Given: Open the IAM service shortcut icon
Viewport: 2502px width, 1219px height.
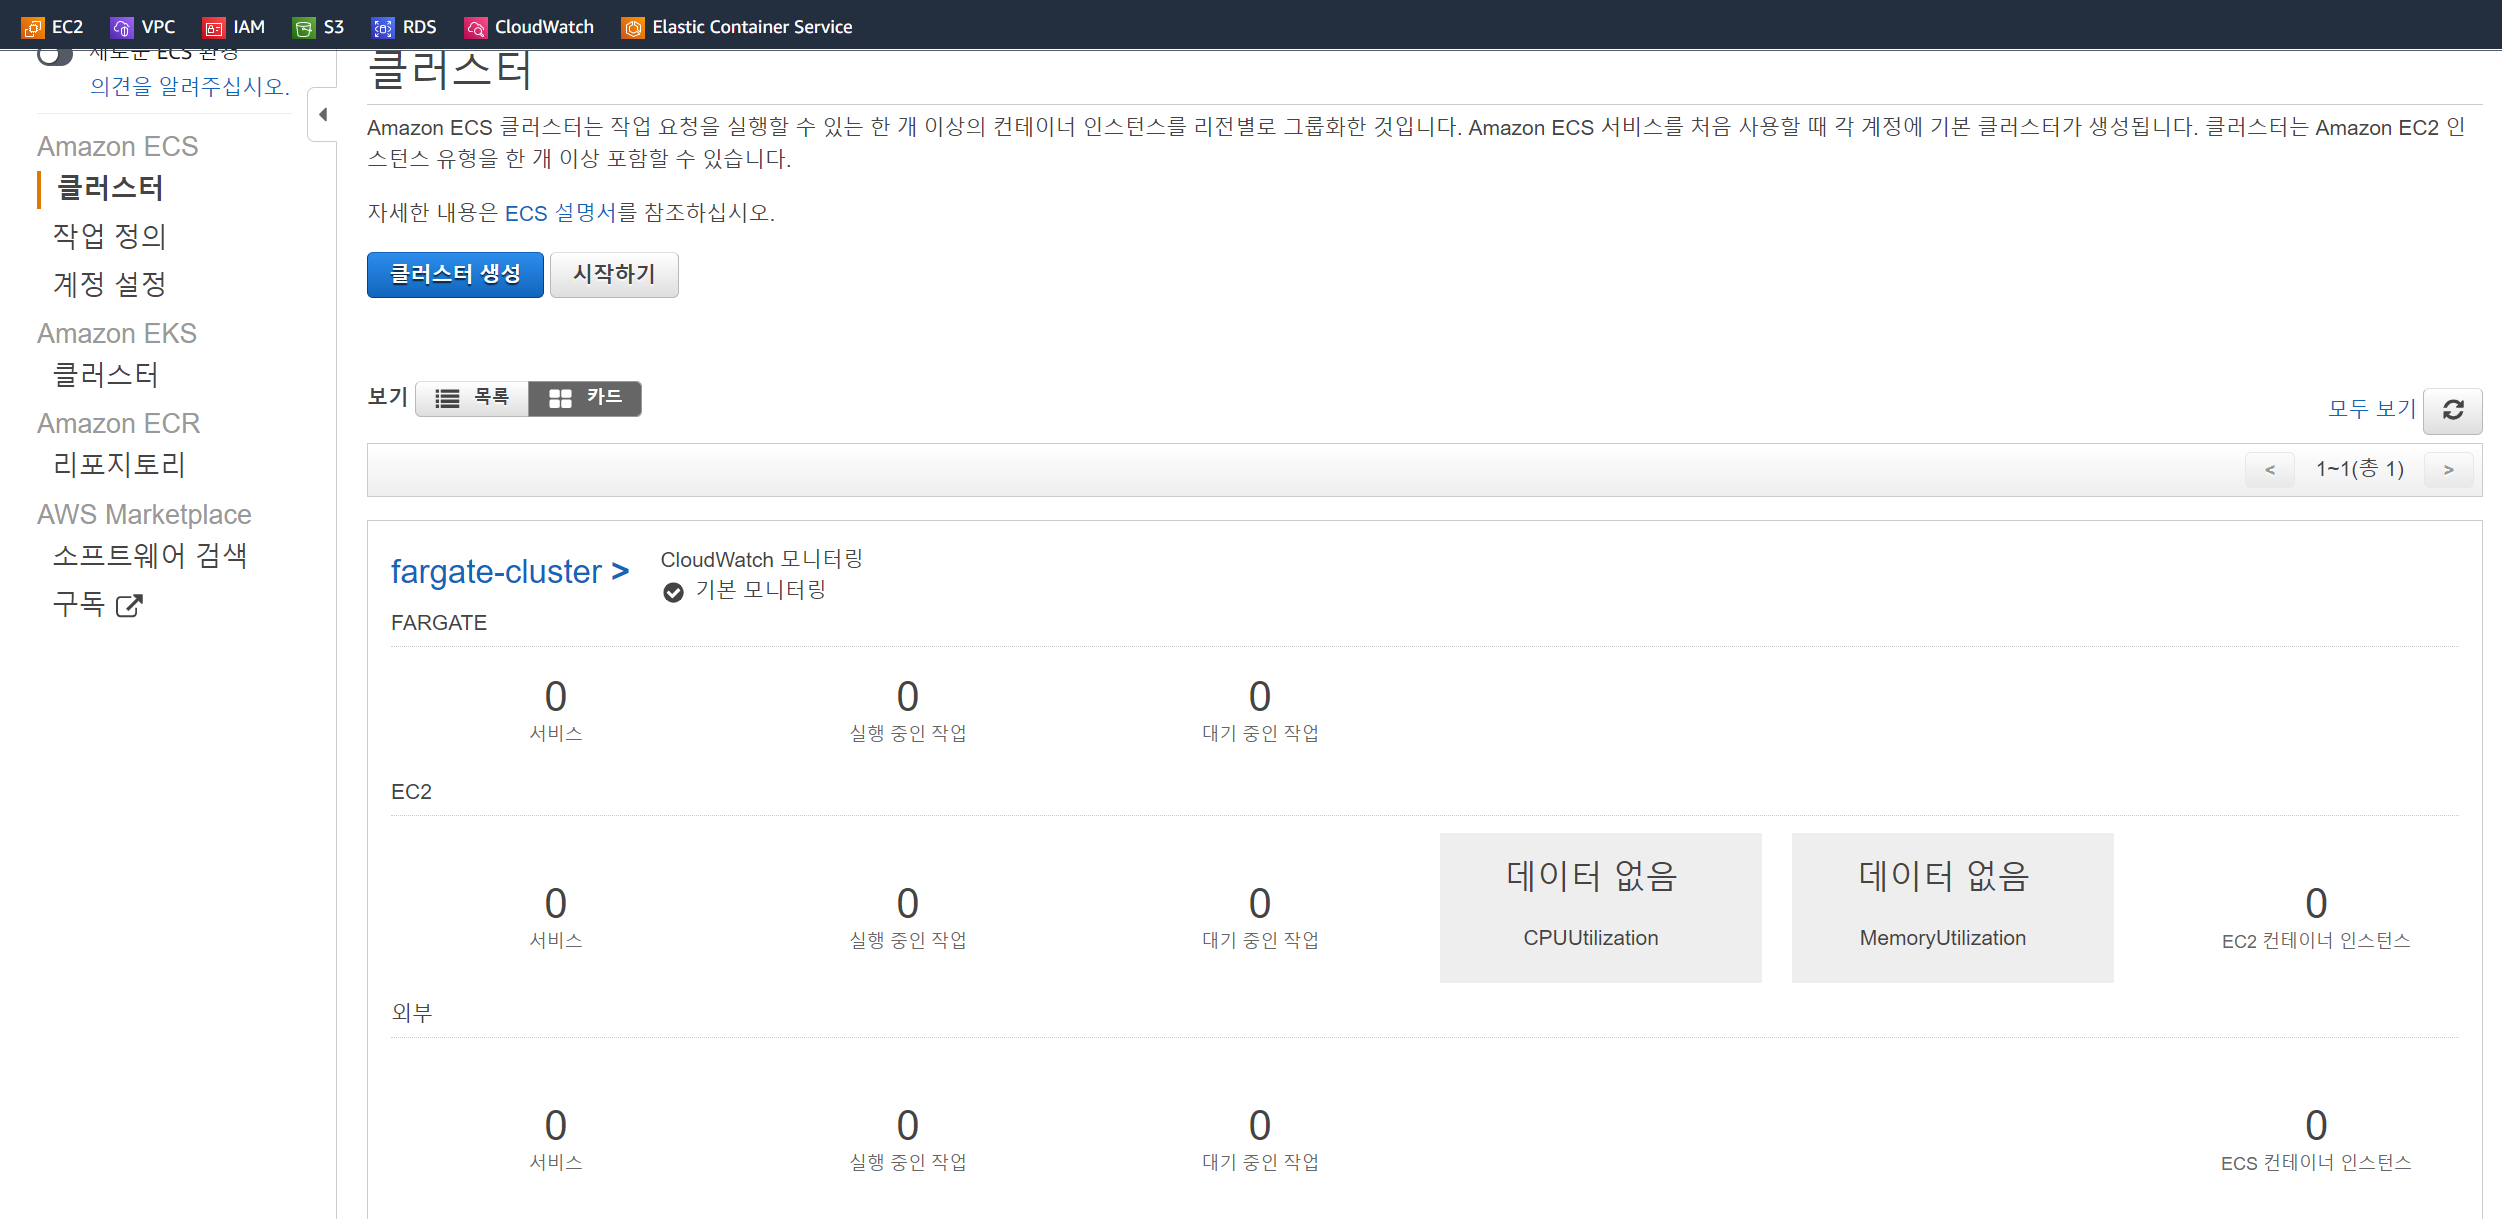Looking at the screenshot, I should [213, 27].
